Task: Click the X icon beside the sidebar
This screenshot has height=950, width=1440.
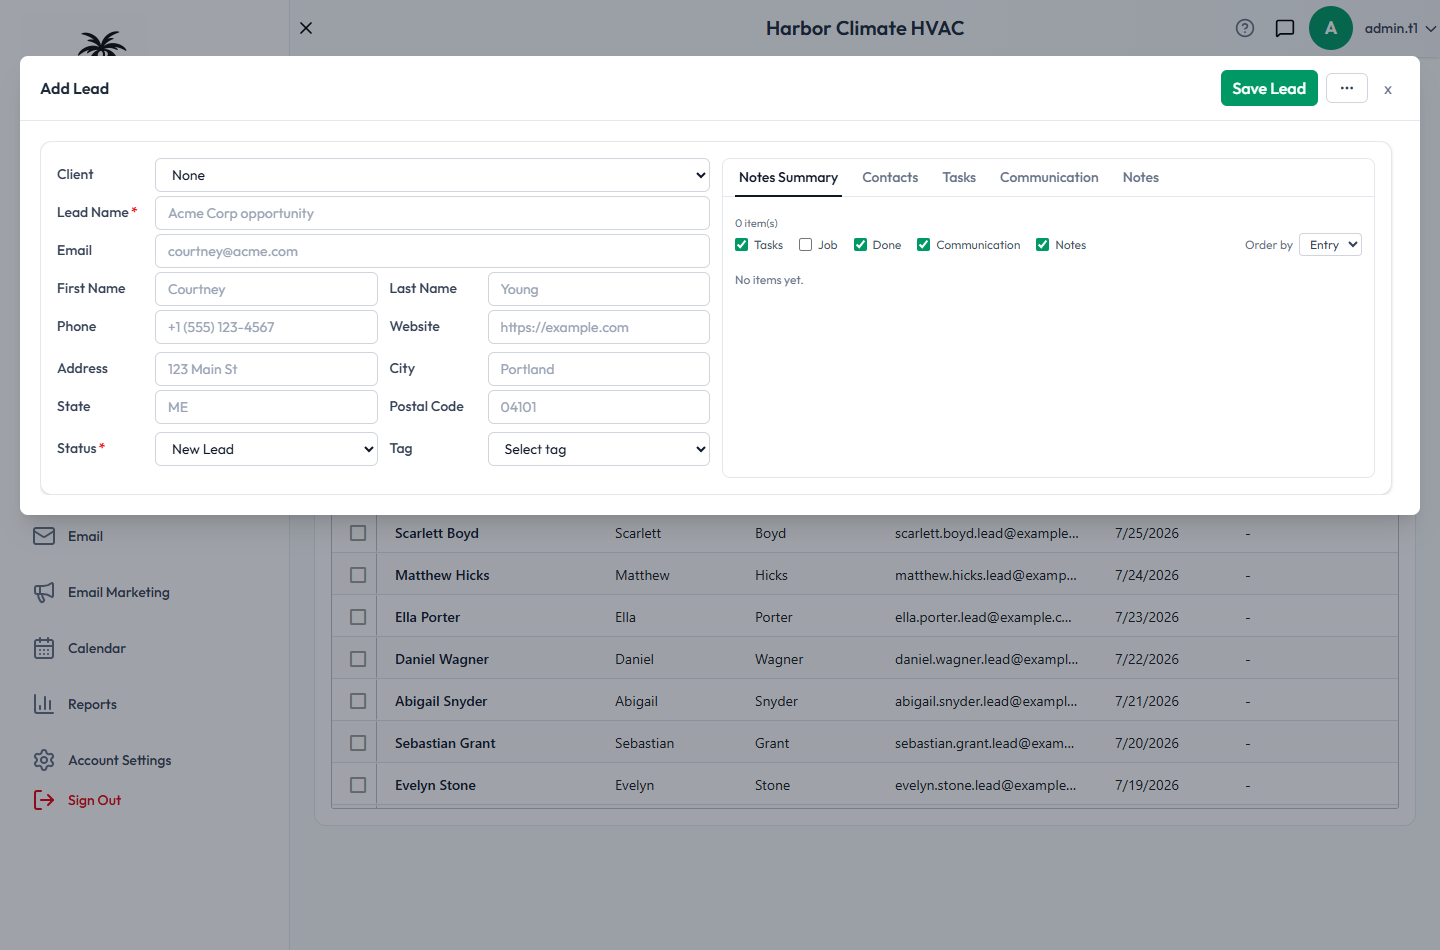Action: [306, 28]
